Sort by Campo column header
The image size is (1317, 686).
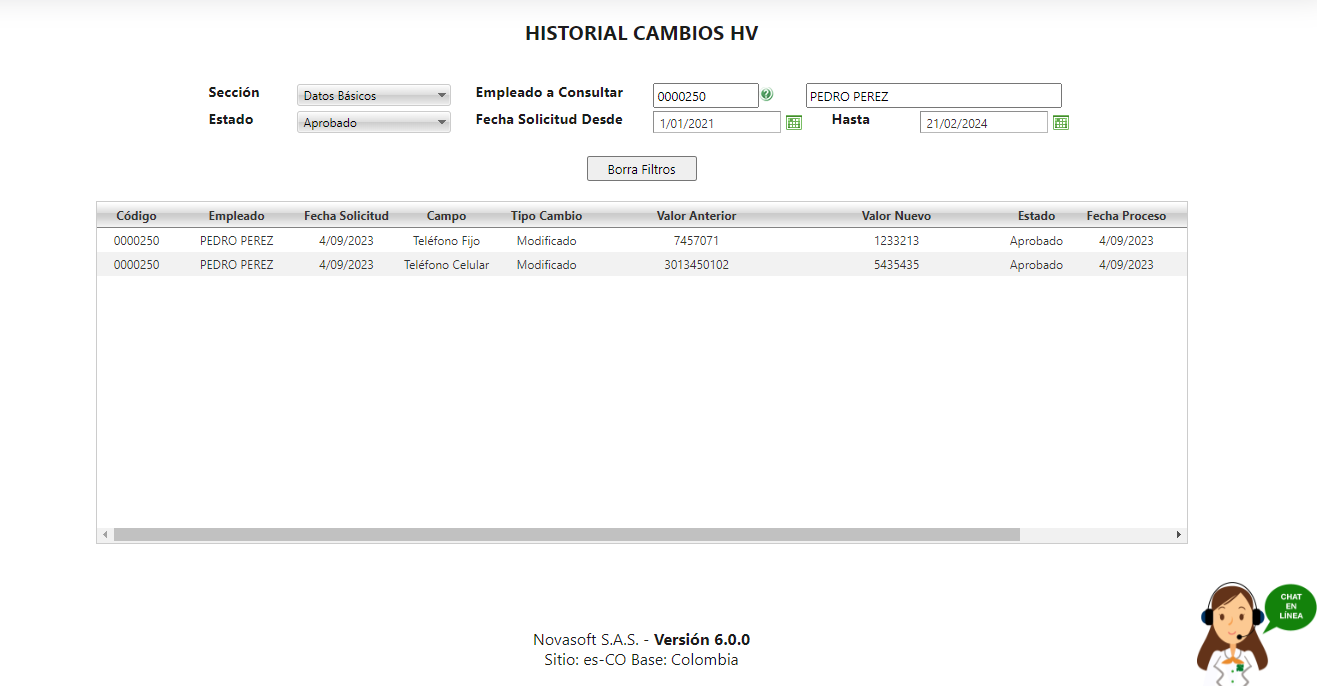point(446,216)
